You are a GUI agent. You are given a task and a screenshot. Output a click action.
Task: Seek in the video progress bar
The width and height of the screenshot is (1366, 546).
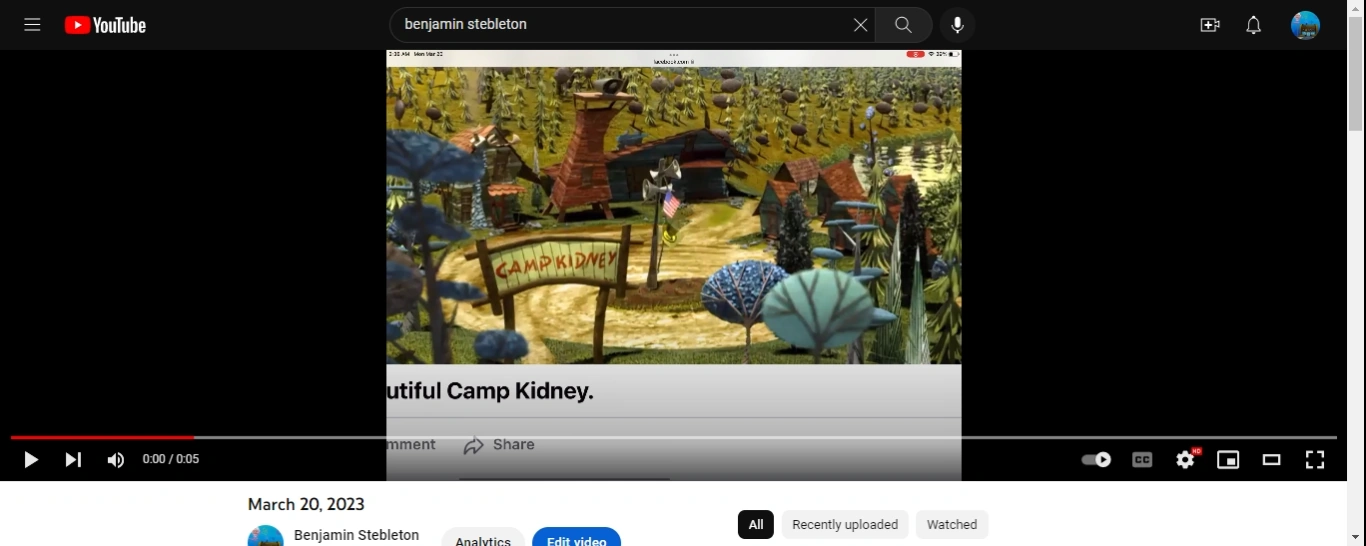(673, 438)
